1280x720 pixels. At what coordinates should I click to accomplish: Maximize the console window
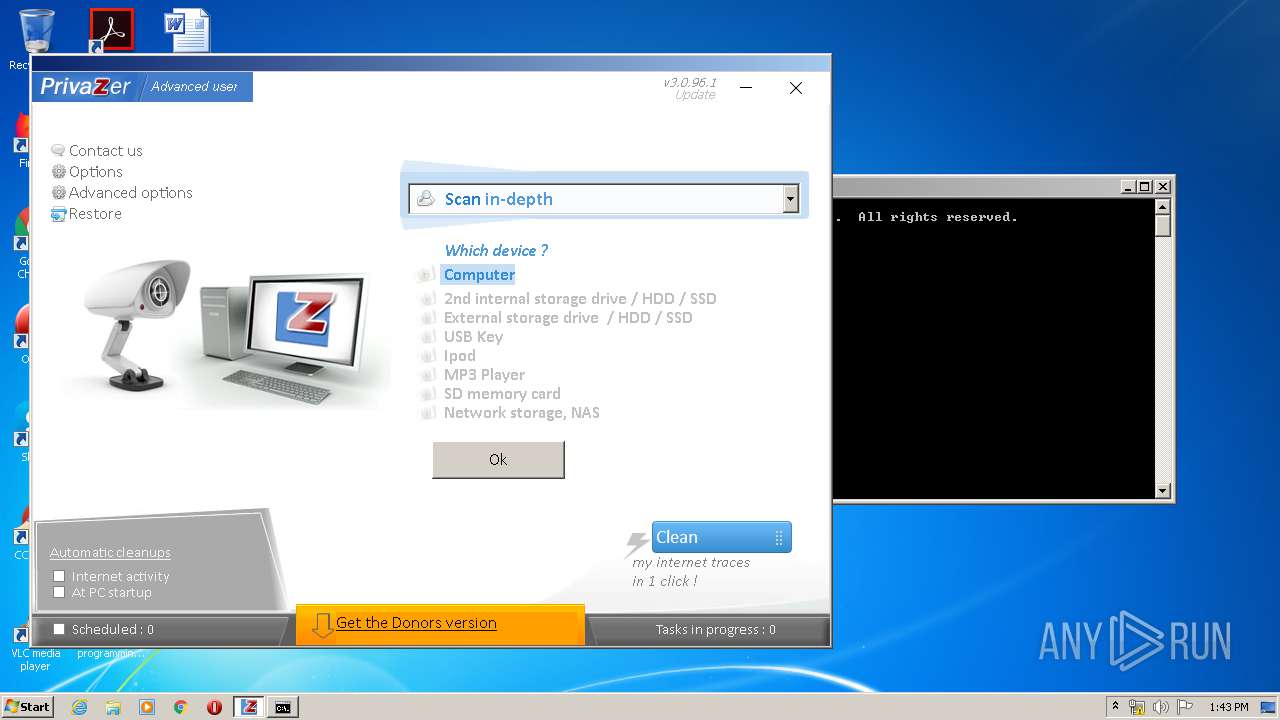[x=1145, y=186]
